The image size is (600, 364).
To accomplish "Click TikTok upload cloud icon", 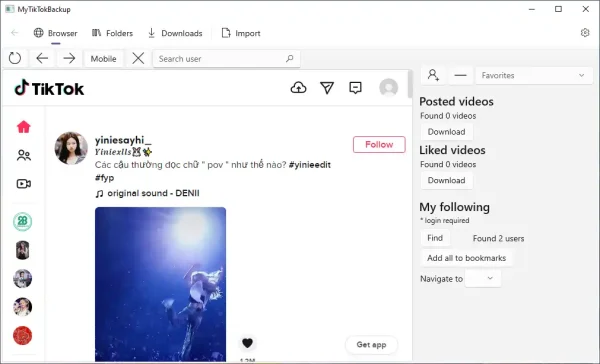I will tap(298, 88).
